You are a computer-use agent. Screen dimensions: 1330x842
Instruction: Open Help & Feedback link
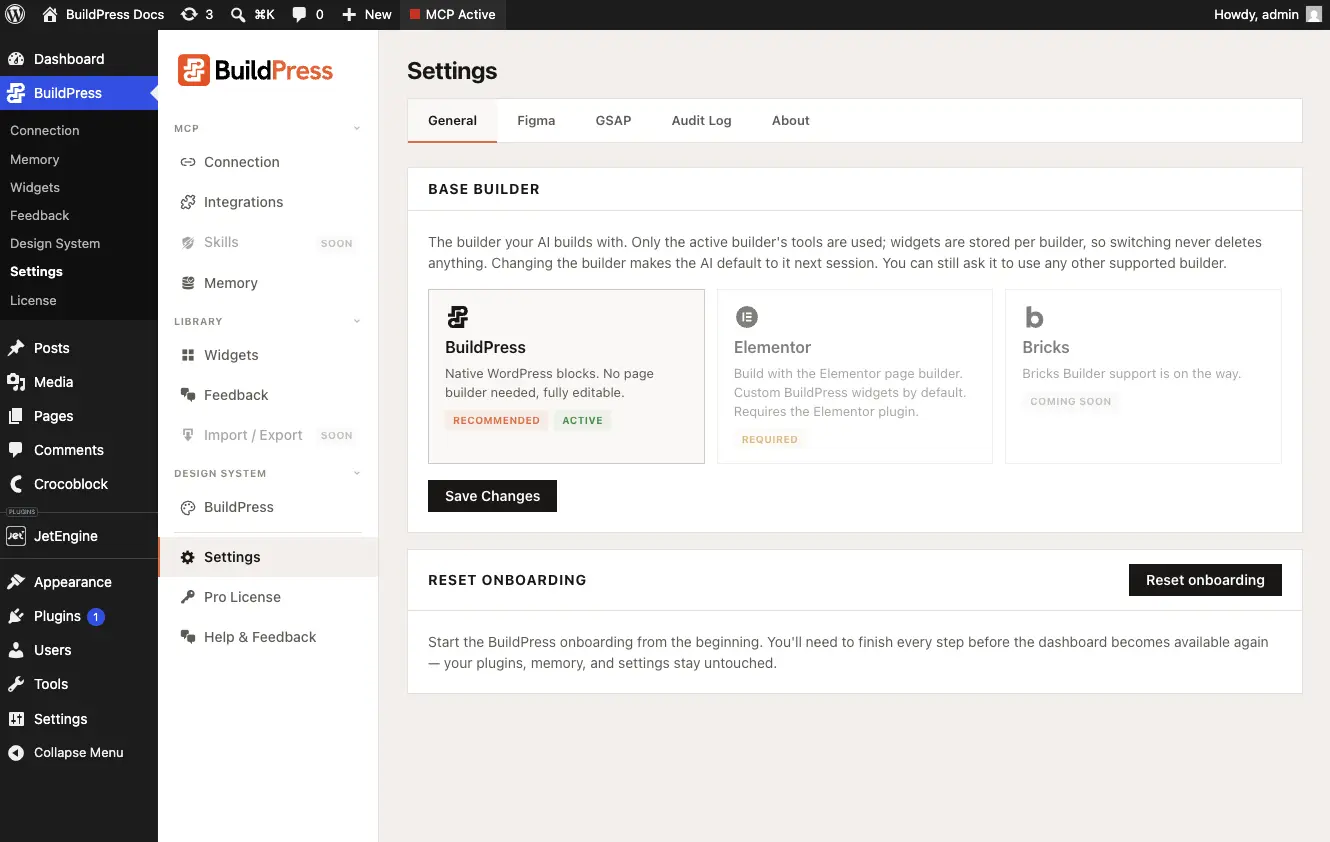[268, 637]
